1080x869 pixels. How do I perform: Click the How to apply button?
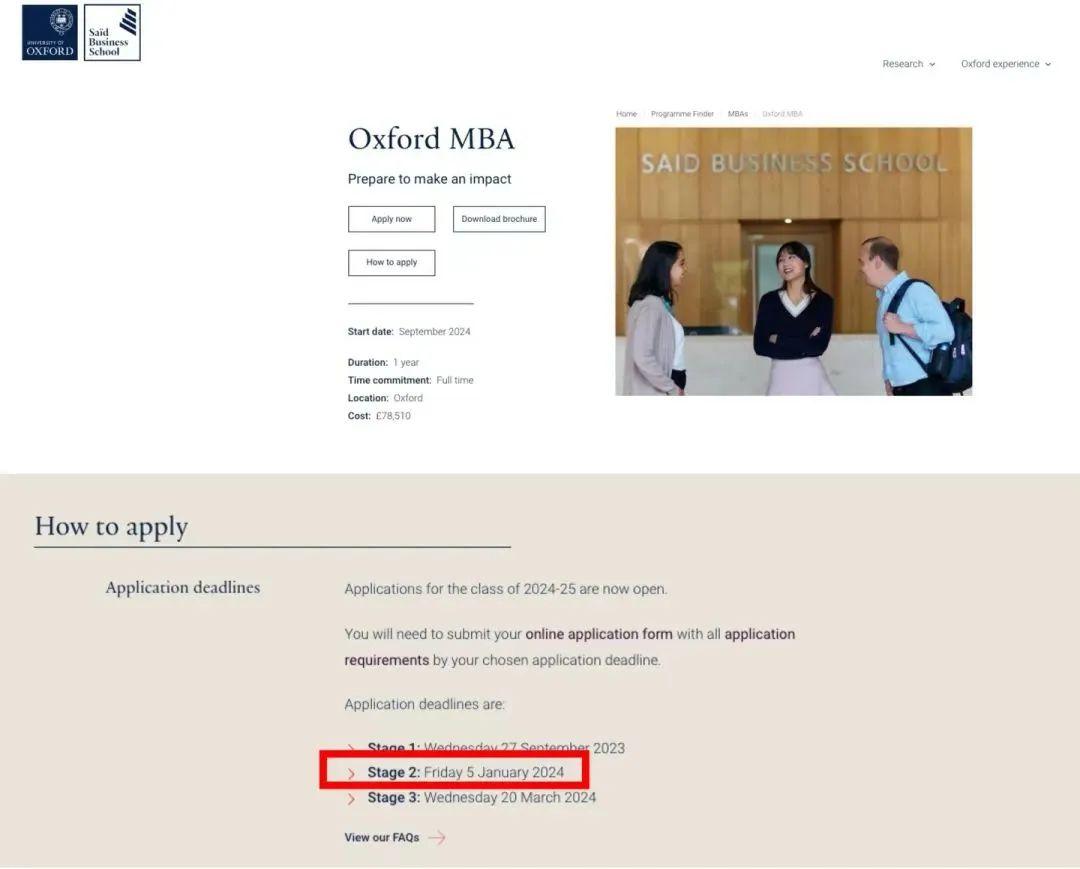391,262
